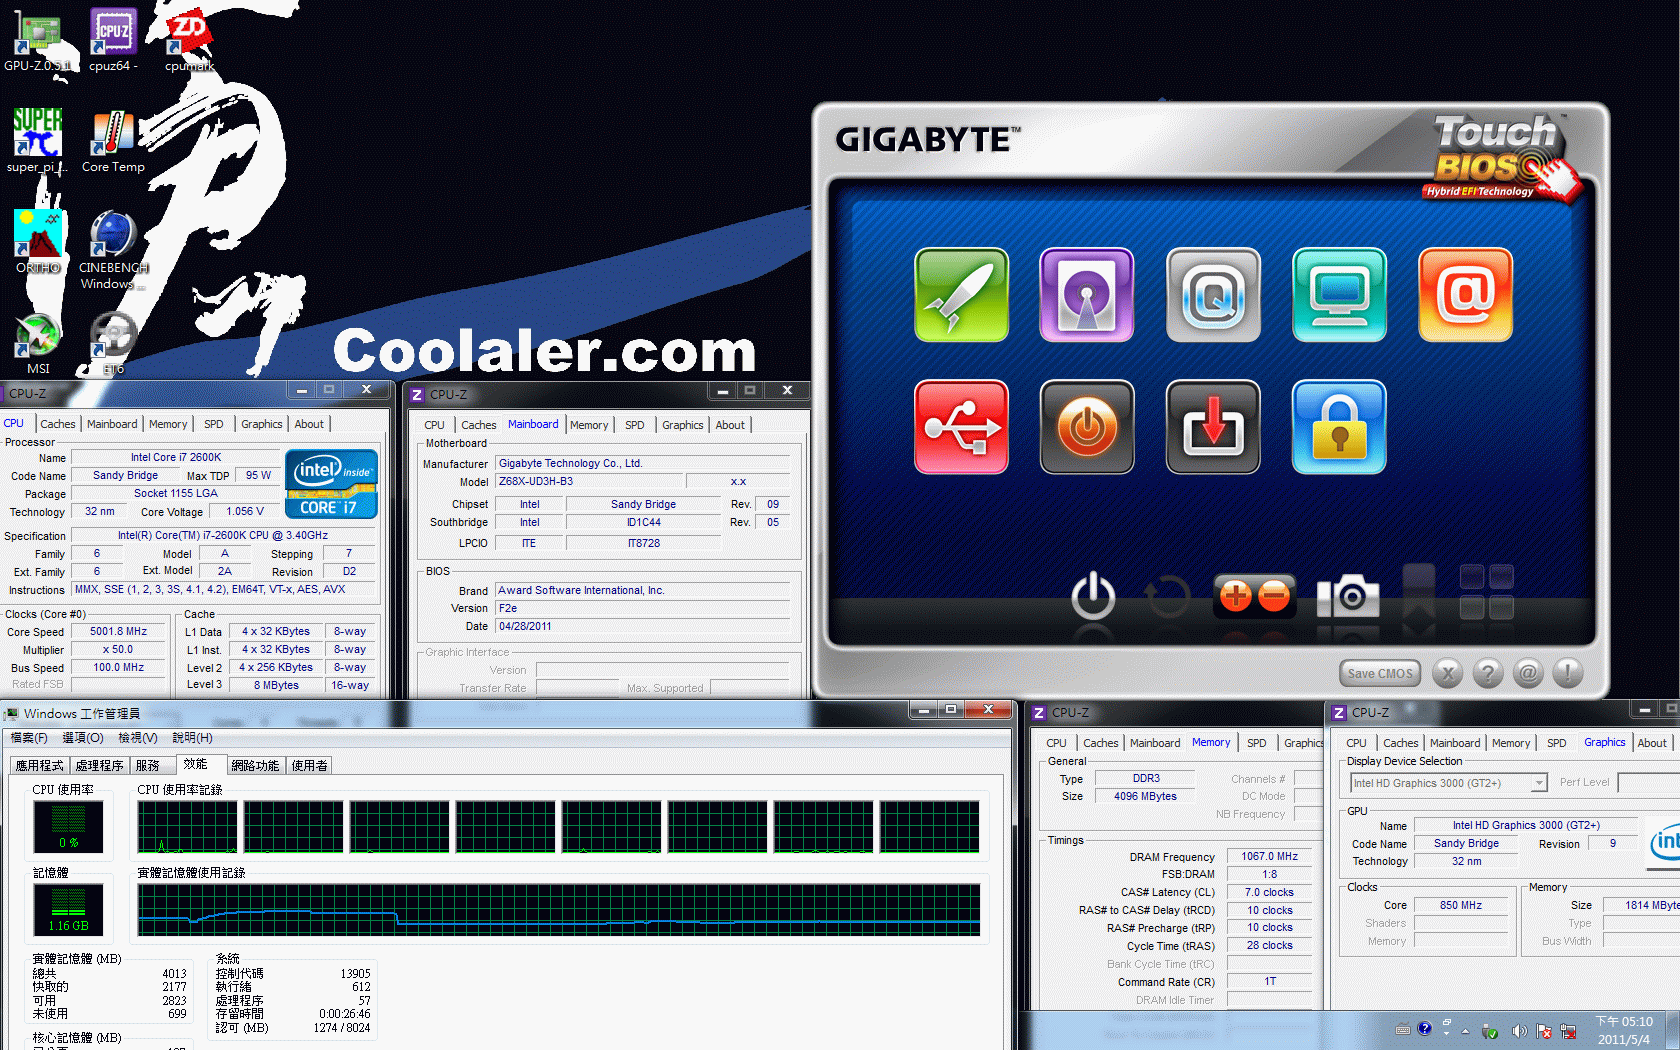Open the gray Q-Flash style icon in Touch BIOS
This screenshot has height=1050, width=1680.
pos(1213,295)
